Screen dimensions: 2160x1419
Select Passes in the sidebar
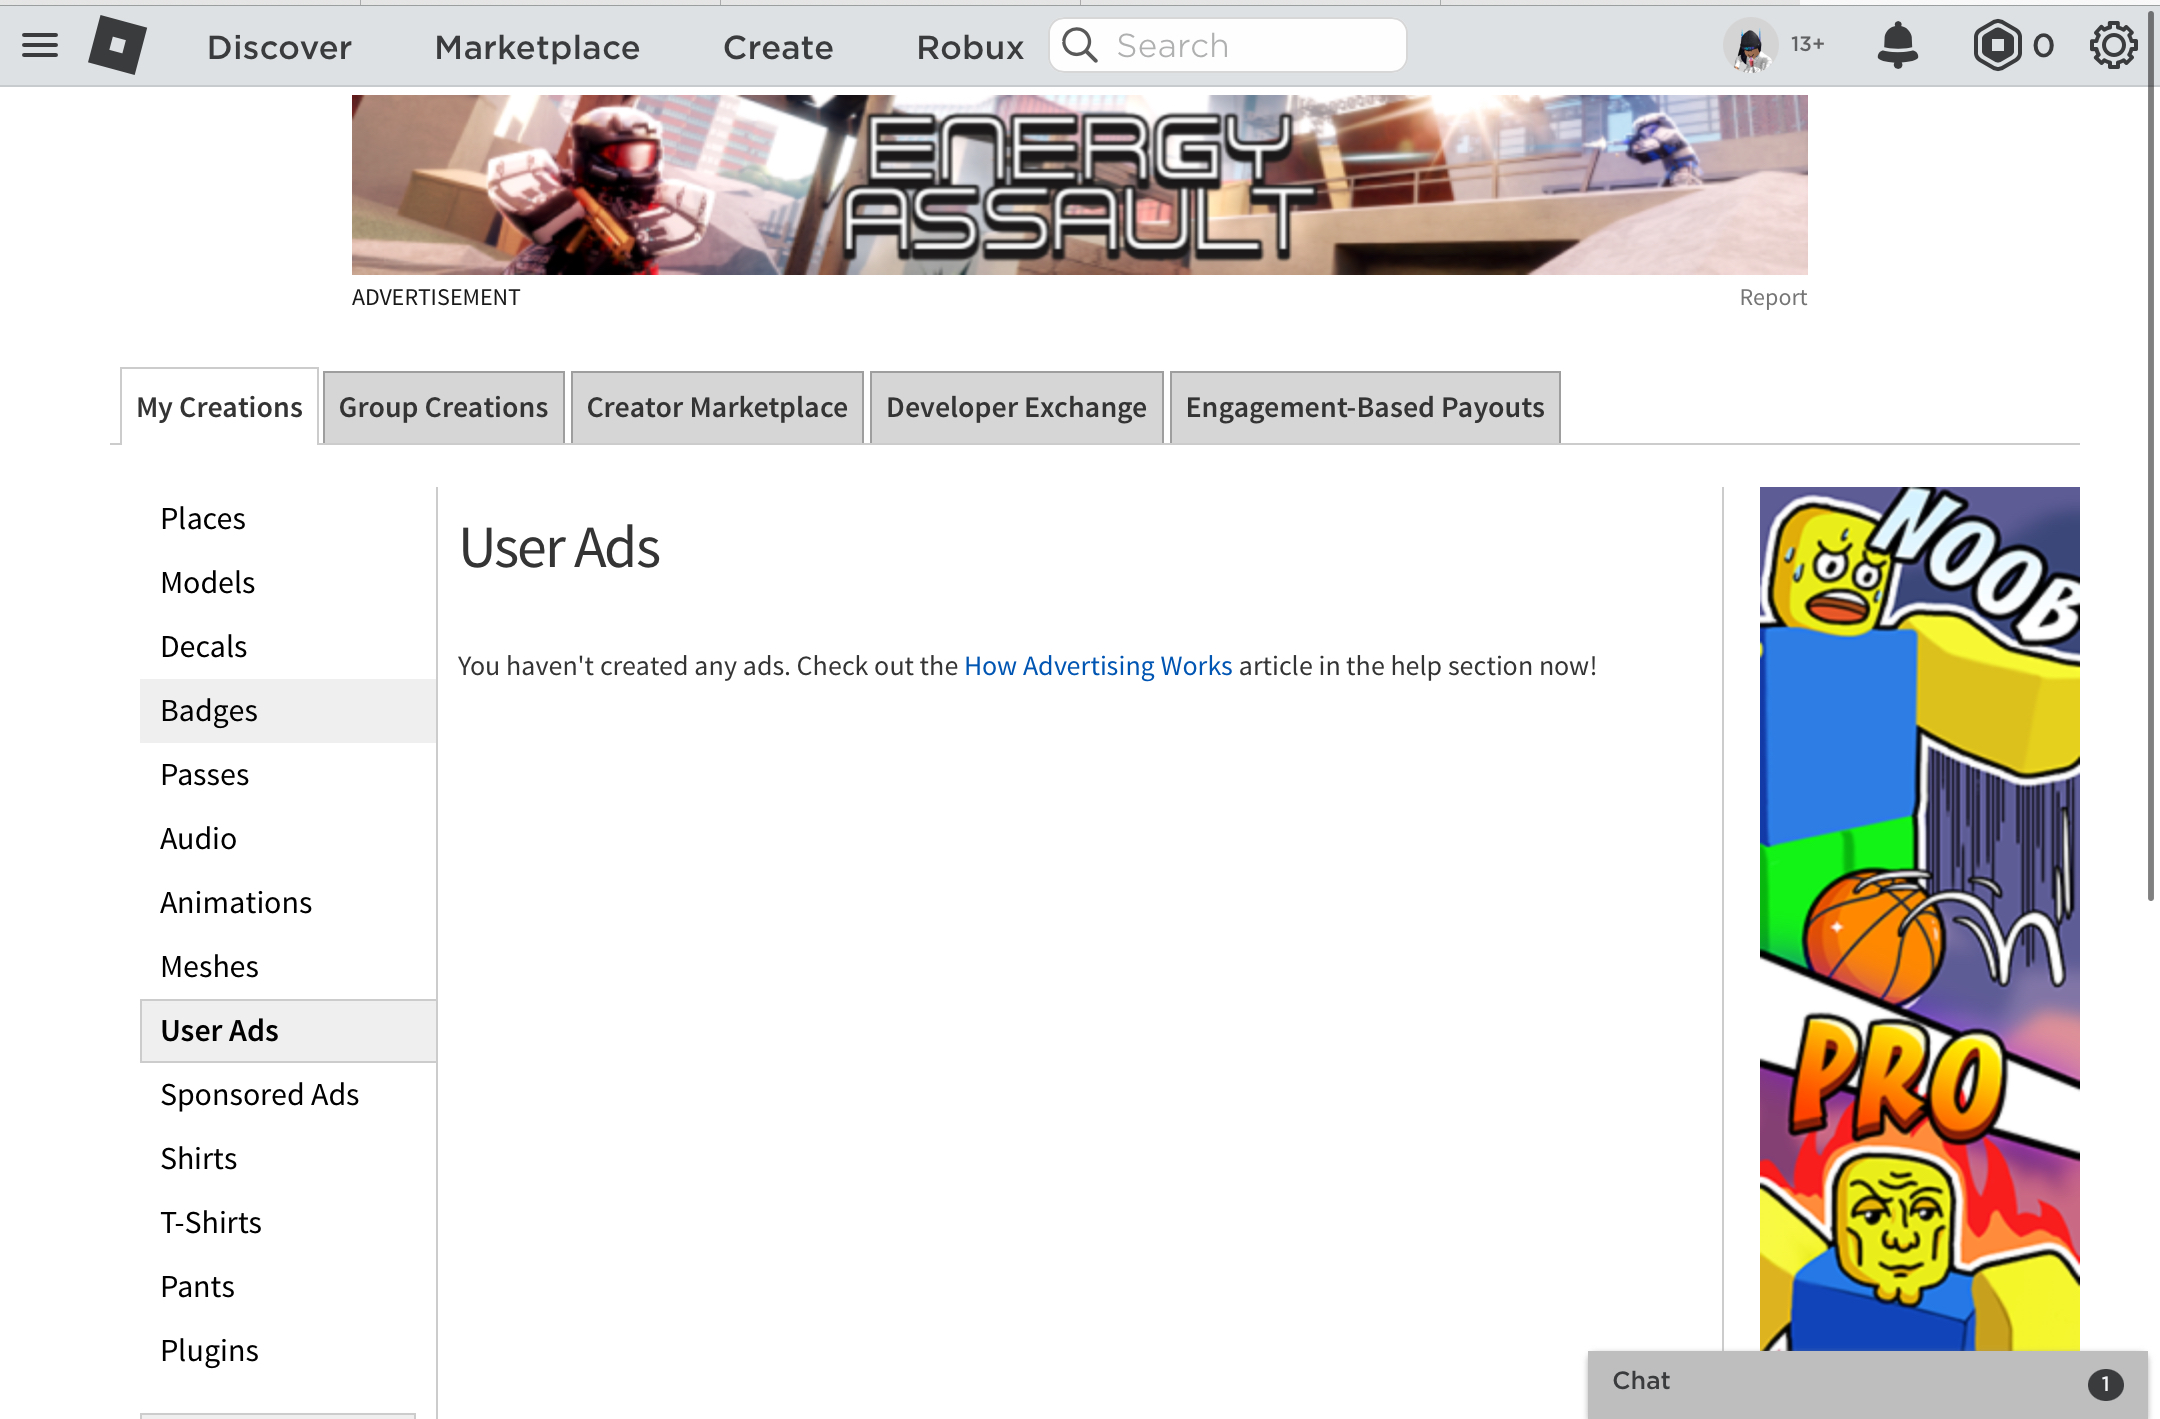288,775
